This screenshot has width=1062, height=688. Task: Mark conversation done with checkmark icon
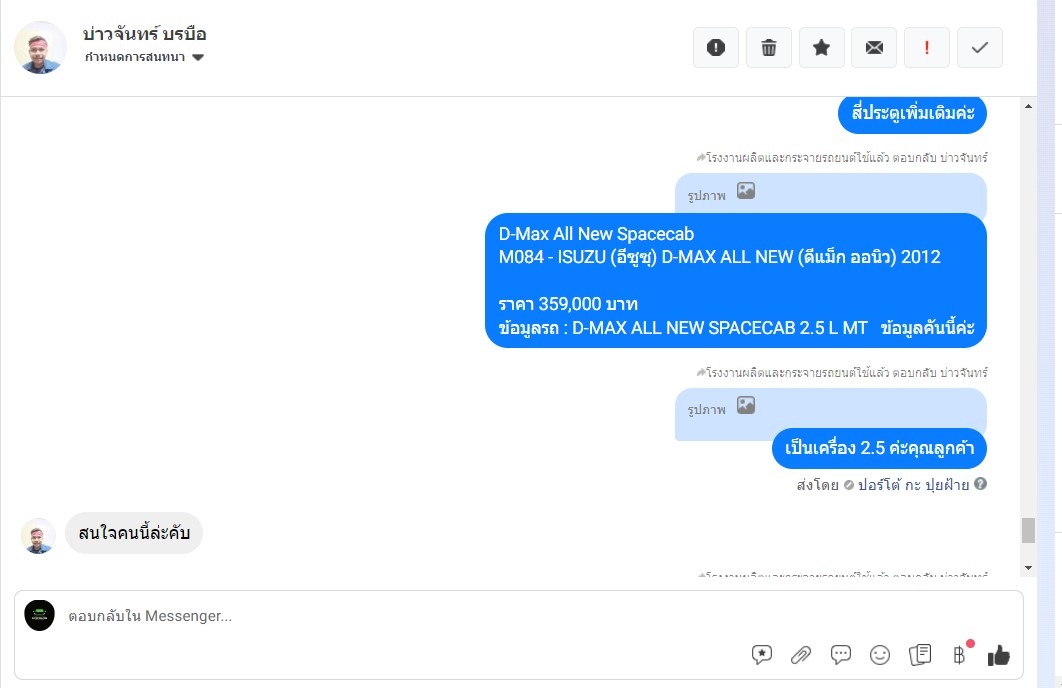(x=979, y=47)
